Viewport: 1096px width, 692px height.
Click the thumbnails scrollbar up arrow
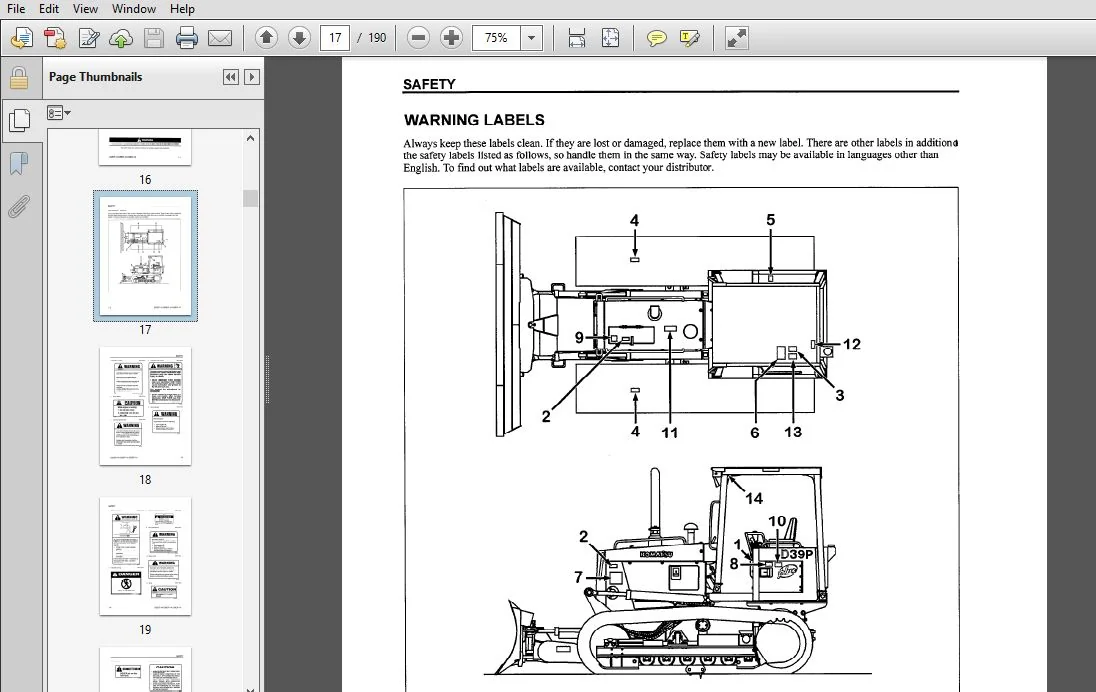250,138
